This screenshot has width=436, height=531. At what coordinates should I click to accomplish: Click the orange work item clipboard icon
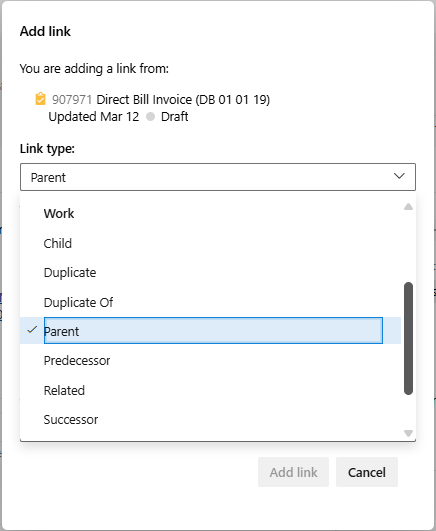tap(40, 99)
